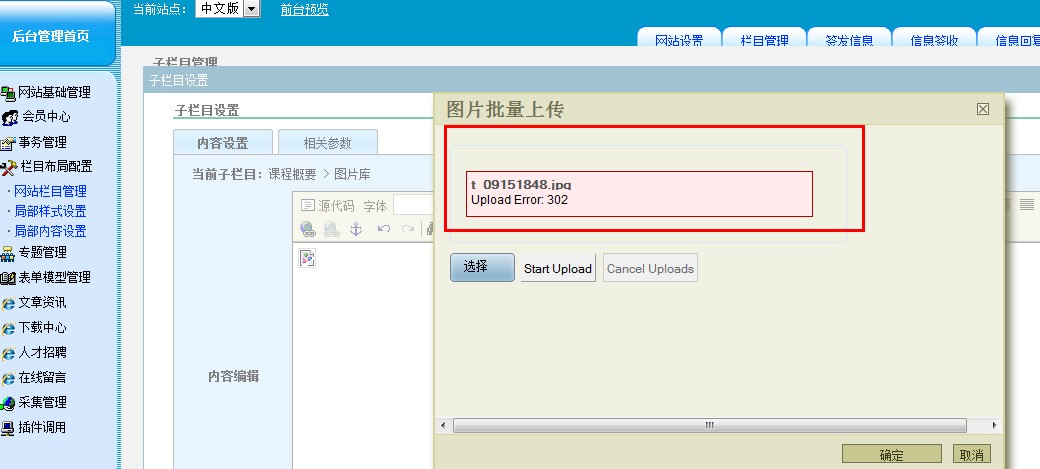Open 会员中心 from the sidebar
Image resolution: width=1040 pixels, height=469 pixels.
(45, 117)
